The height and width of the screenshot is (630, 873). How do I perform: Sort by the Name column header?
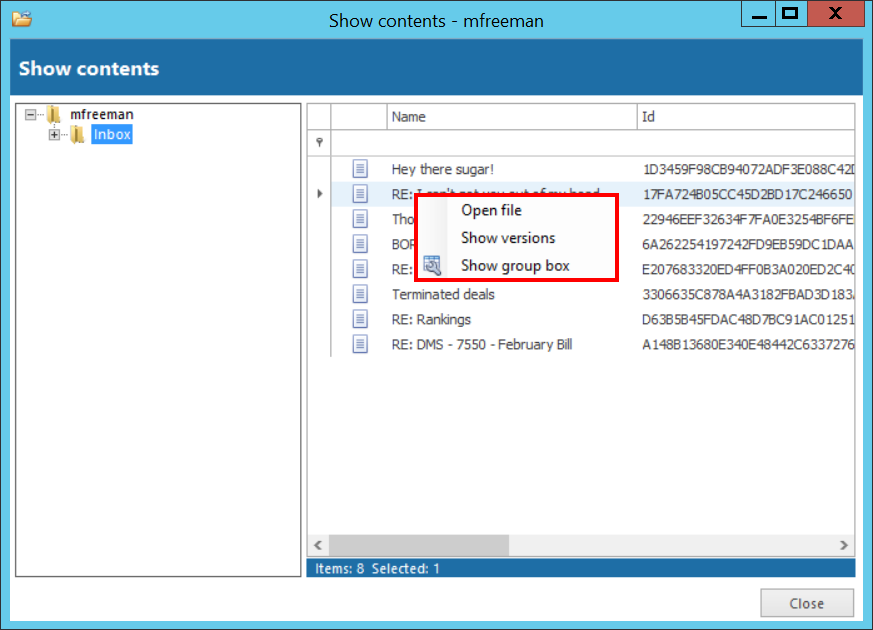click(x=511, y=117)
